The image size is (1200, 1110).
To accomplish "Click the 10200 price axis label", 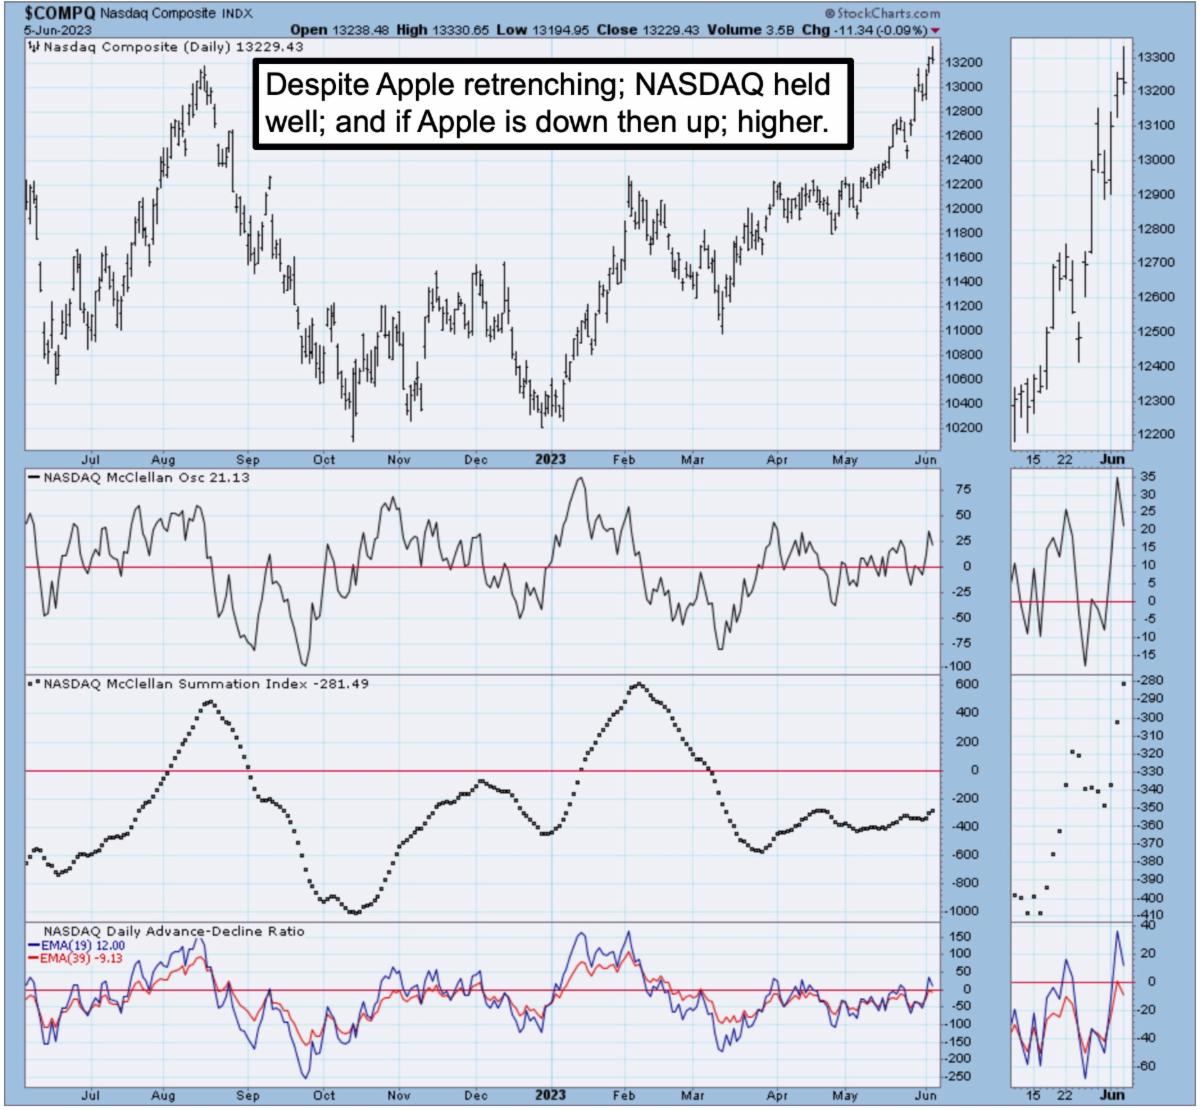I will 966,428.
